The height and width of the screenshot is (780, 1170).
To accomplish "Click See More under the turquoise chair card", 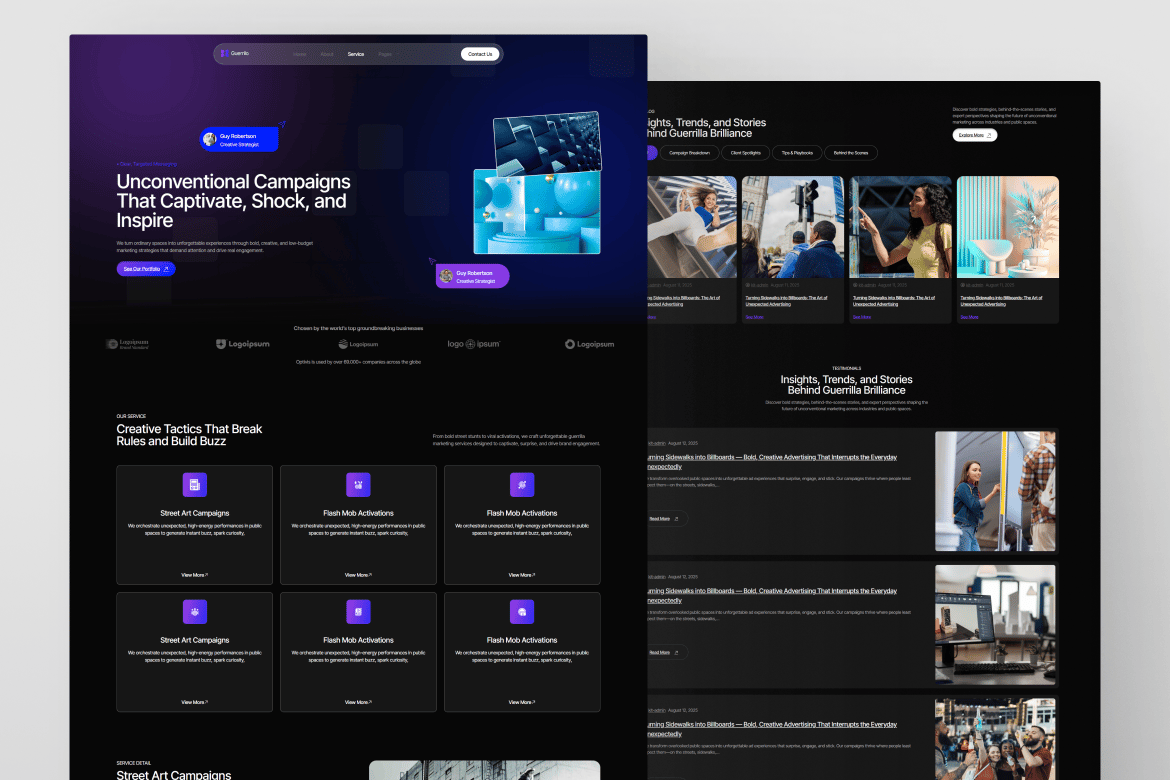I will click(x=969, y=317).
